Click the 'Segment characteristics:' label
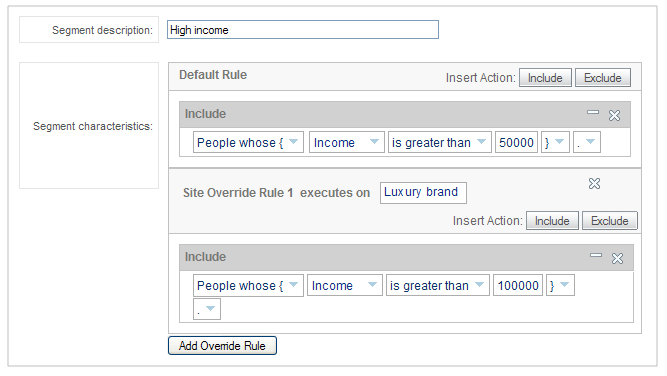The image size is (667, 376). [x=93, y=126]
